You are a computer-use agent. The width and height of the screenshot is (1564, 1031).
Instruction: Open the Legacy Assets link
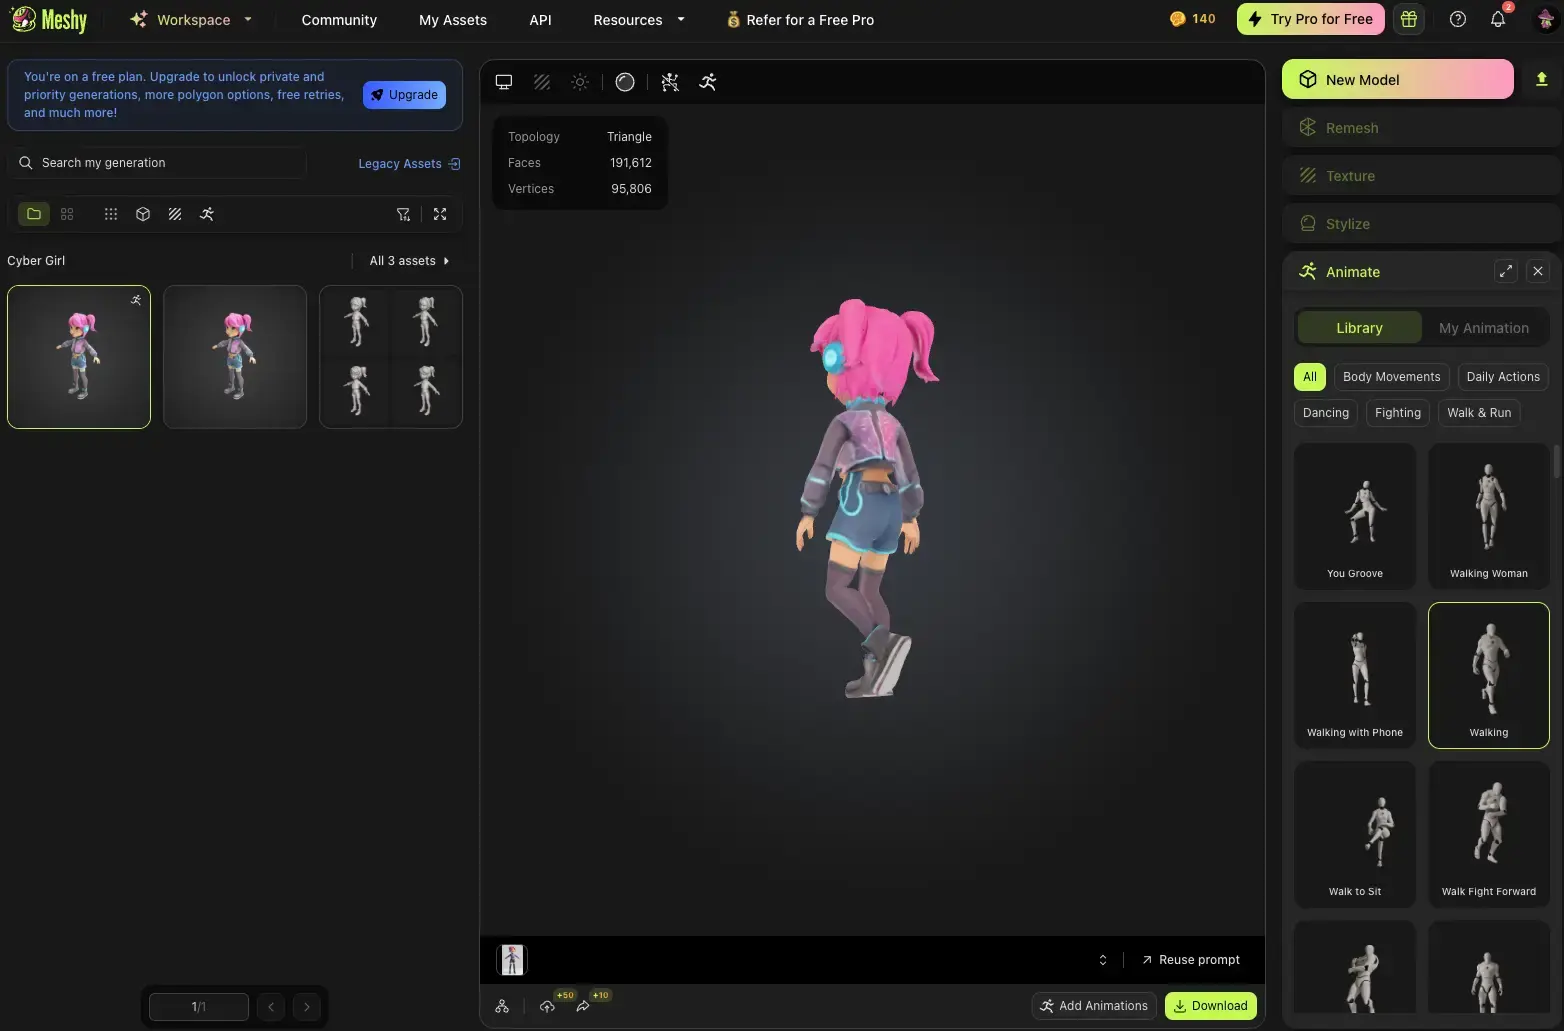(x=399, y=163)
